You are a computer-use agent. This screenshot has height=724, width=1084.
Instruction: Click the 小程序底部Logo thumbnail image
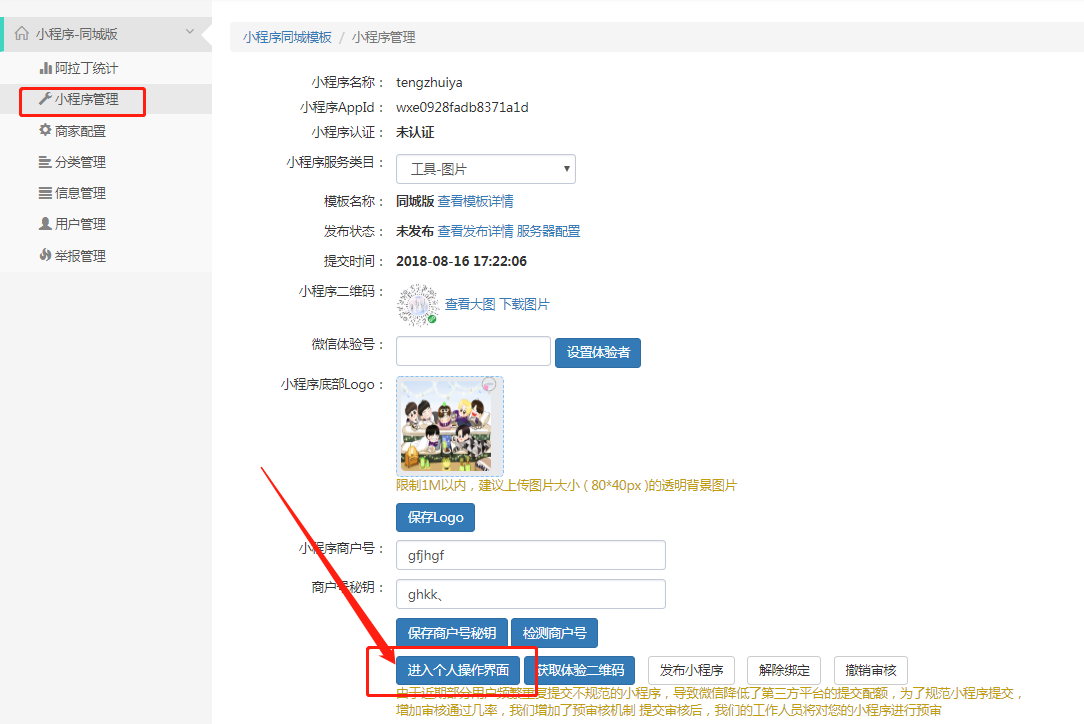tap(449, 425)
